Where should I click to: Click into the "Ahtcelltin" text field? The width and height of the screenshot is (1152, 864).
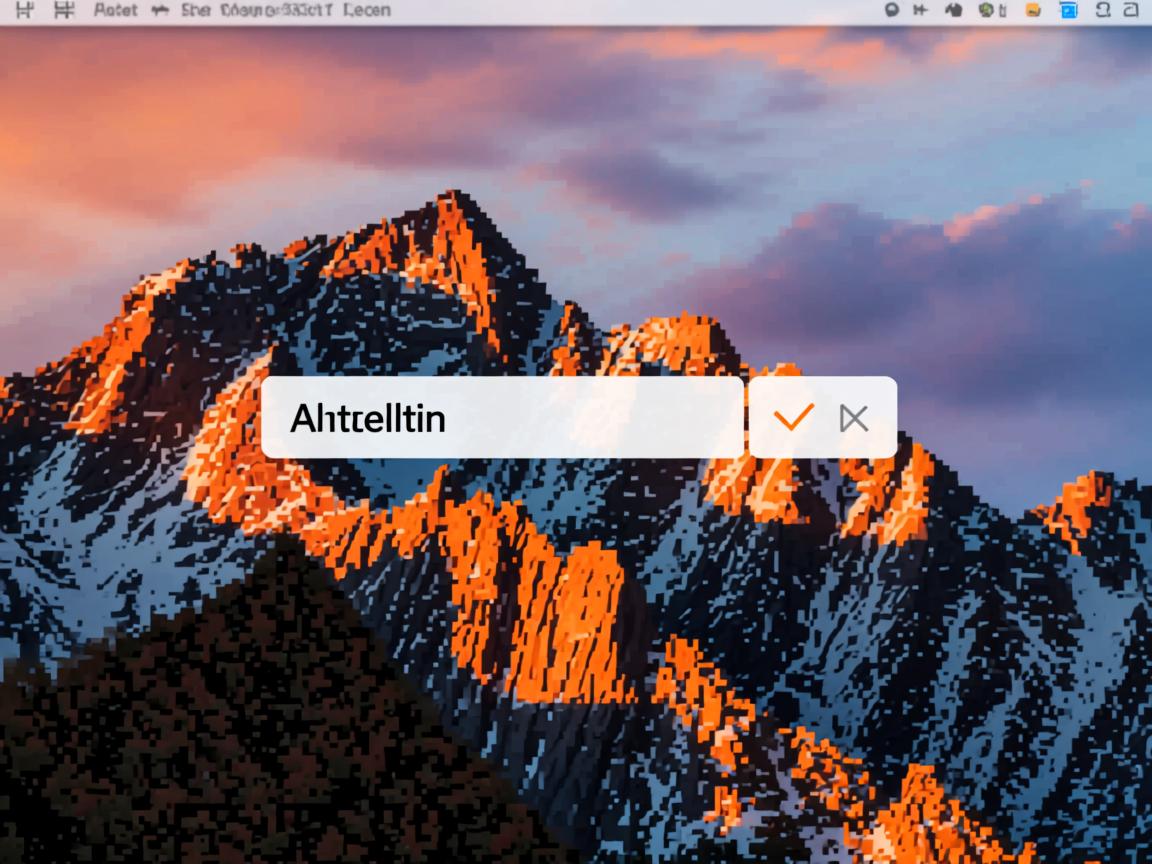(x=500, y=418)
